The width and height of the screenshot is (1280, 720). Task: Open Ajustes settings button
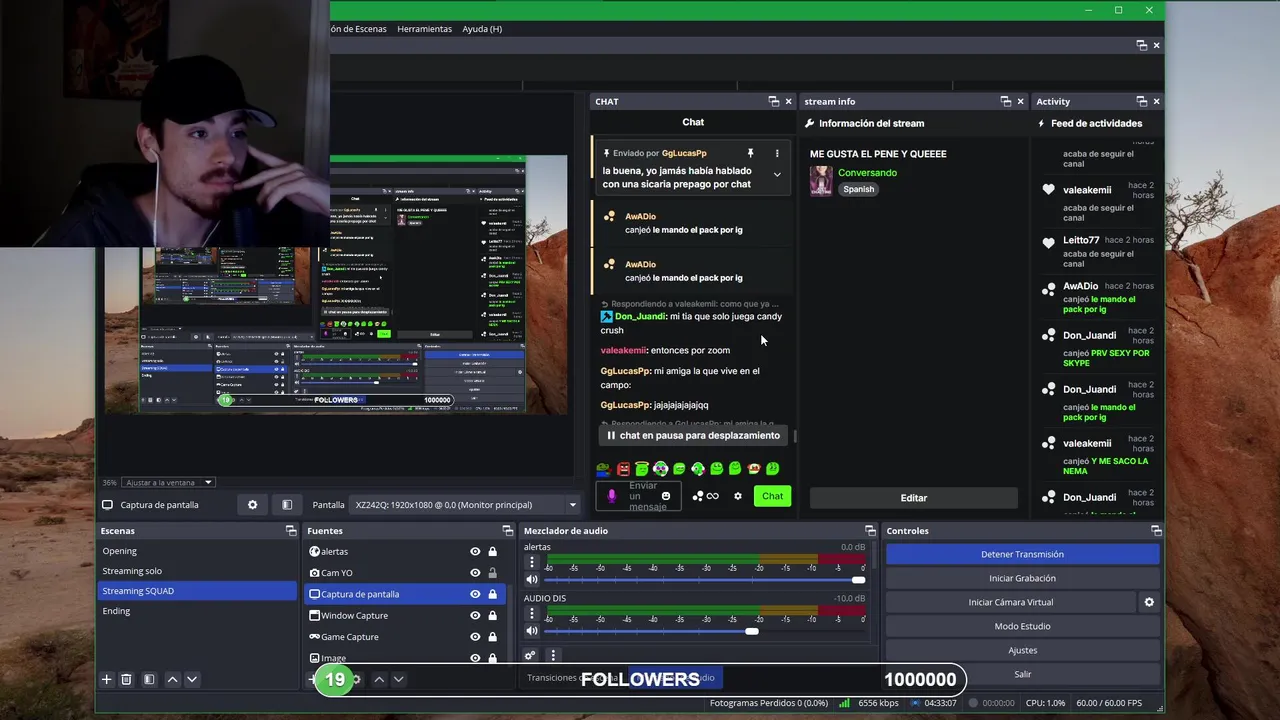click(1022, 650)
